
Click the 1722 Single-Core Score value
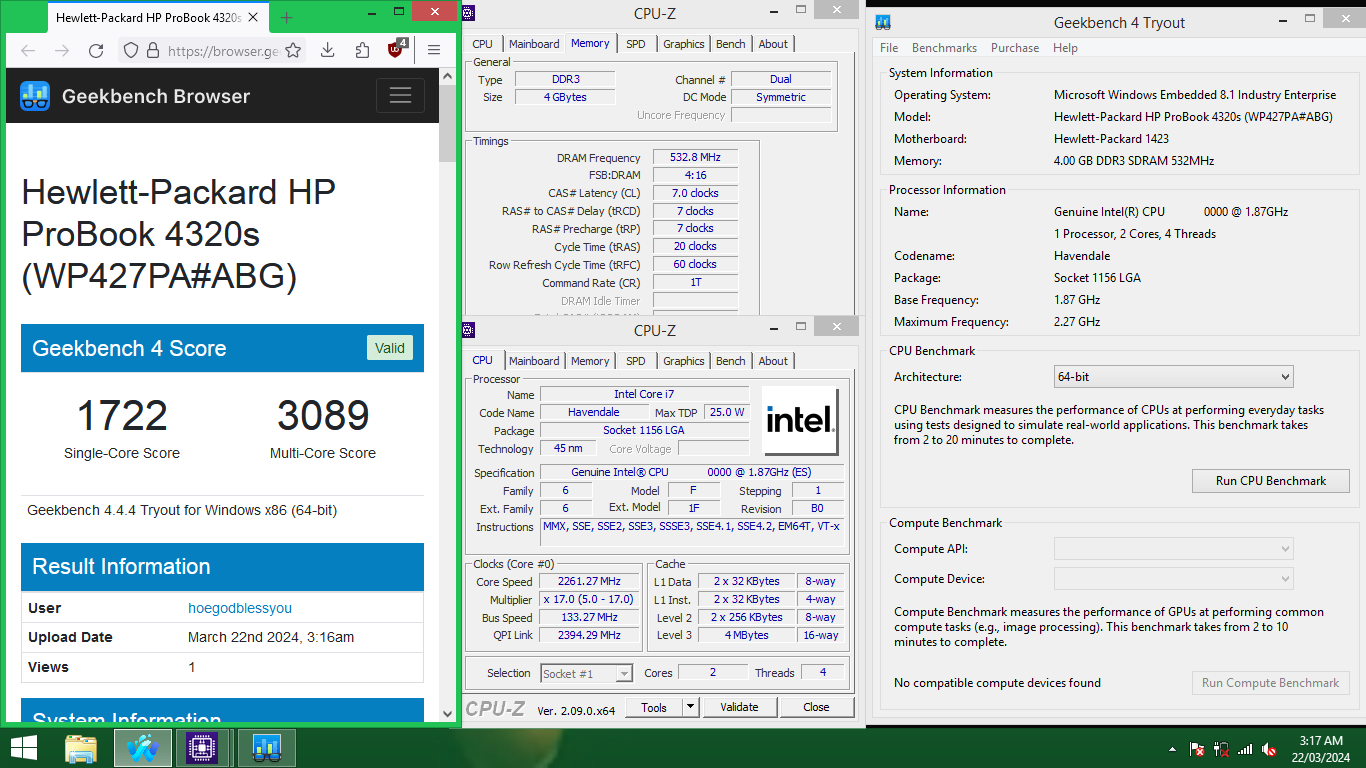click(122, 416)
